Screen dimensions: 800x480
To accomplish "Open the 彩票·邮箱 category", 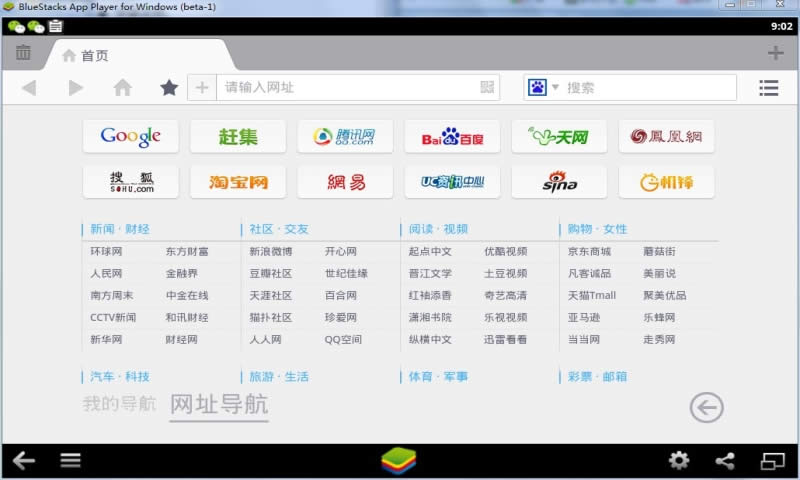I will tap(597, 377).
